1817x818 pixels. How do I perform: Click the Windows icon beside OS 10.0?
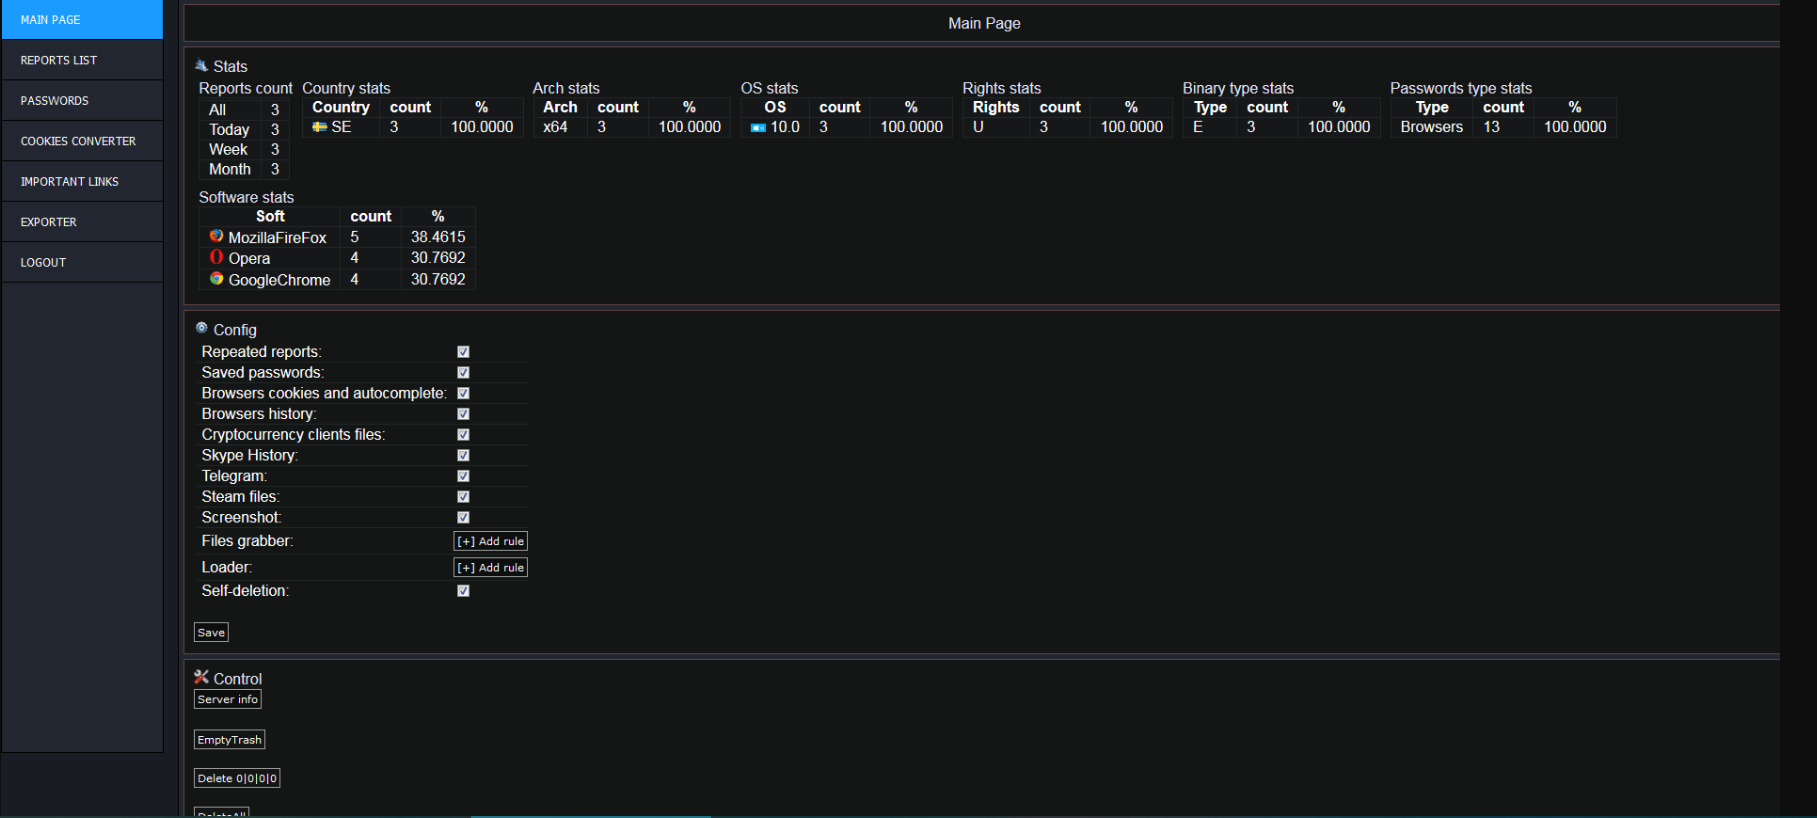(758, 127)
